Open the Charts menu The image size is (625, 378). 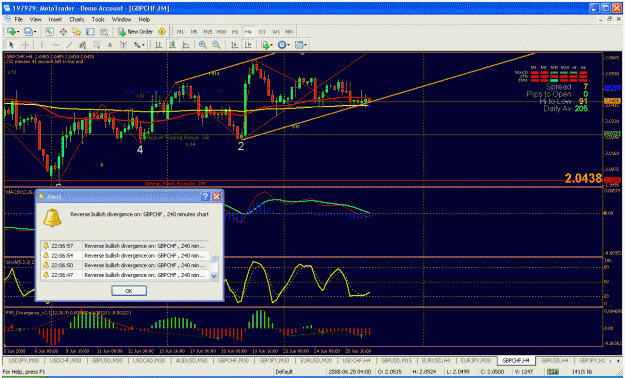(x=77, y=19)
